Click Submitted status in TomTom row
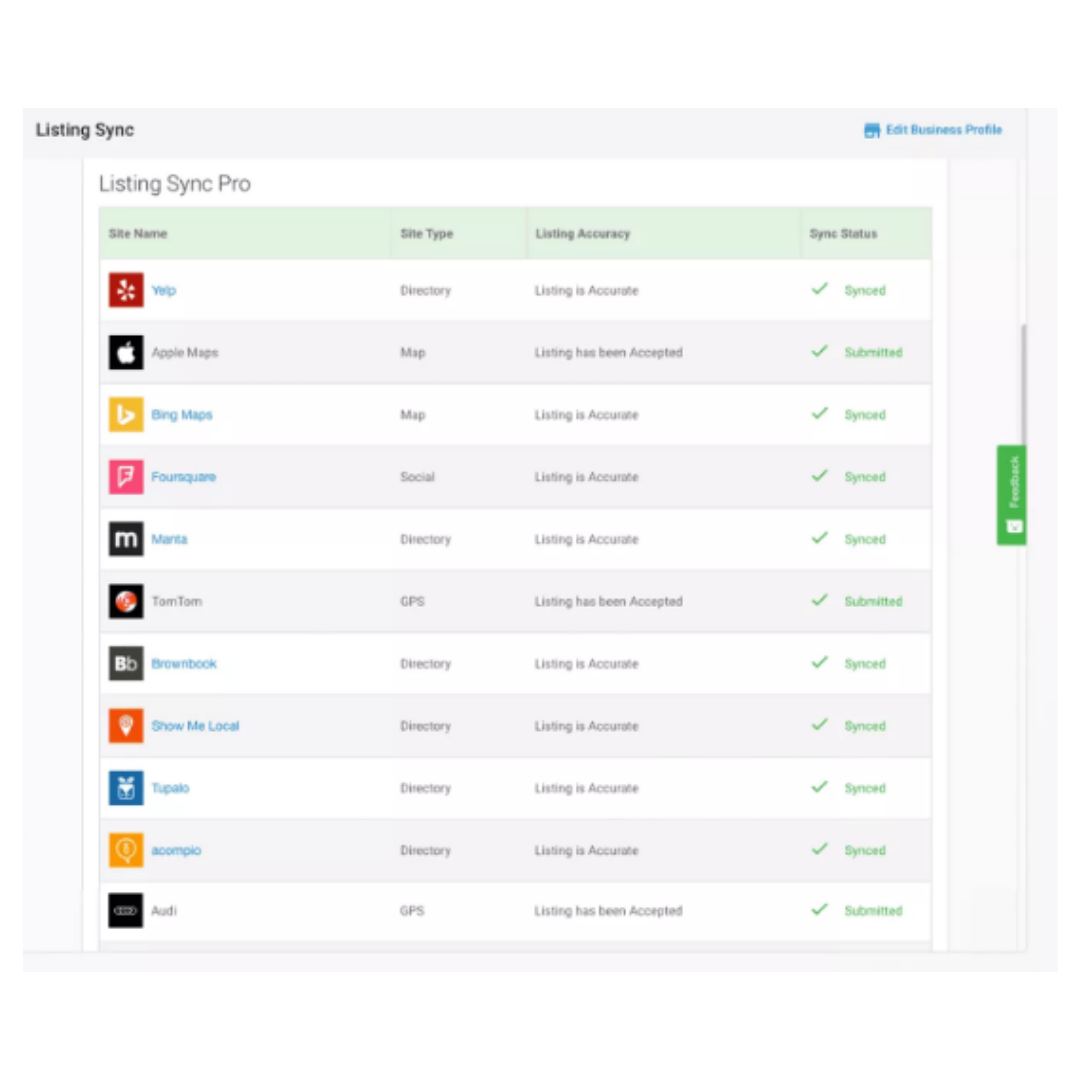Image resolution: width=1080 pixels, height=1080 pixels. (873, 601)
